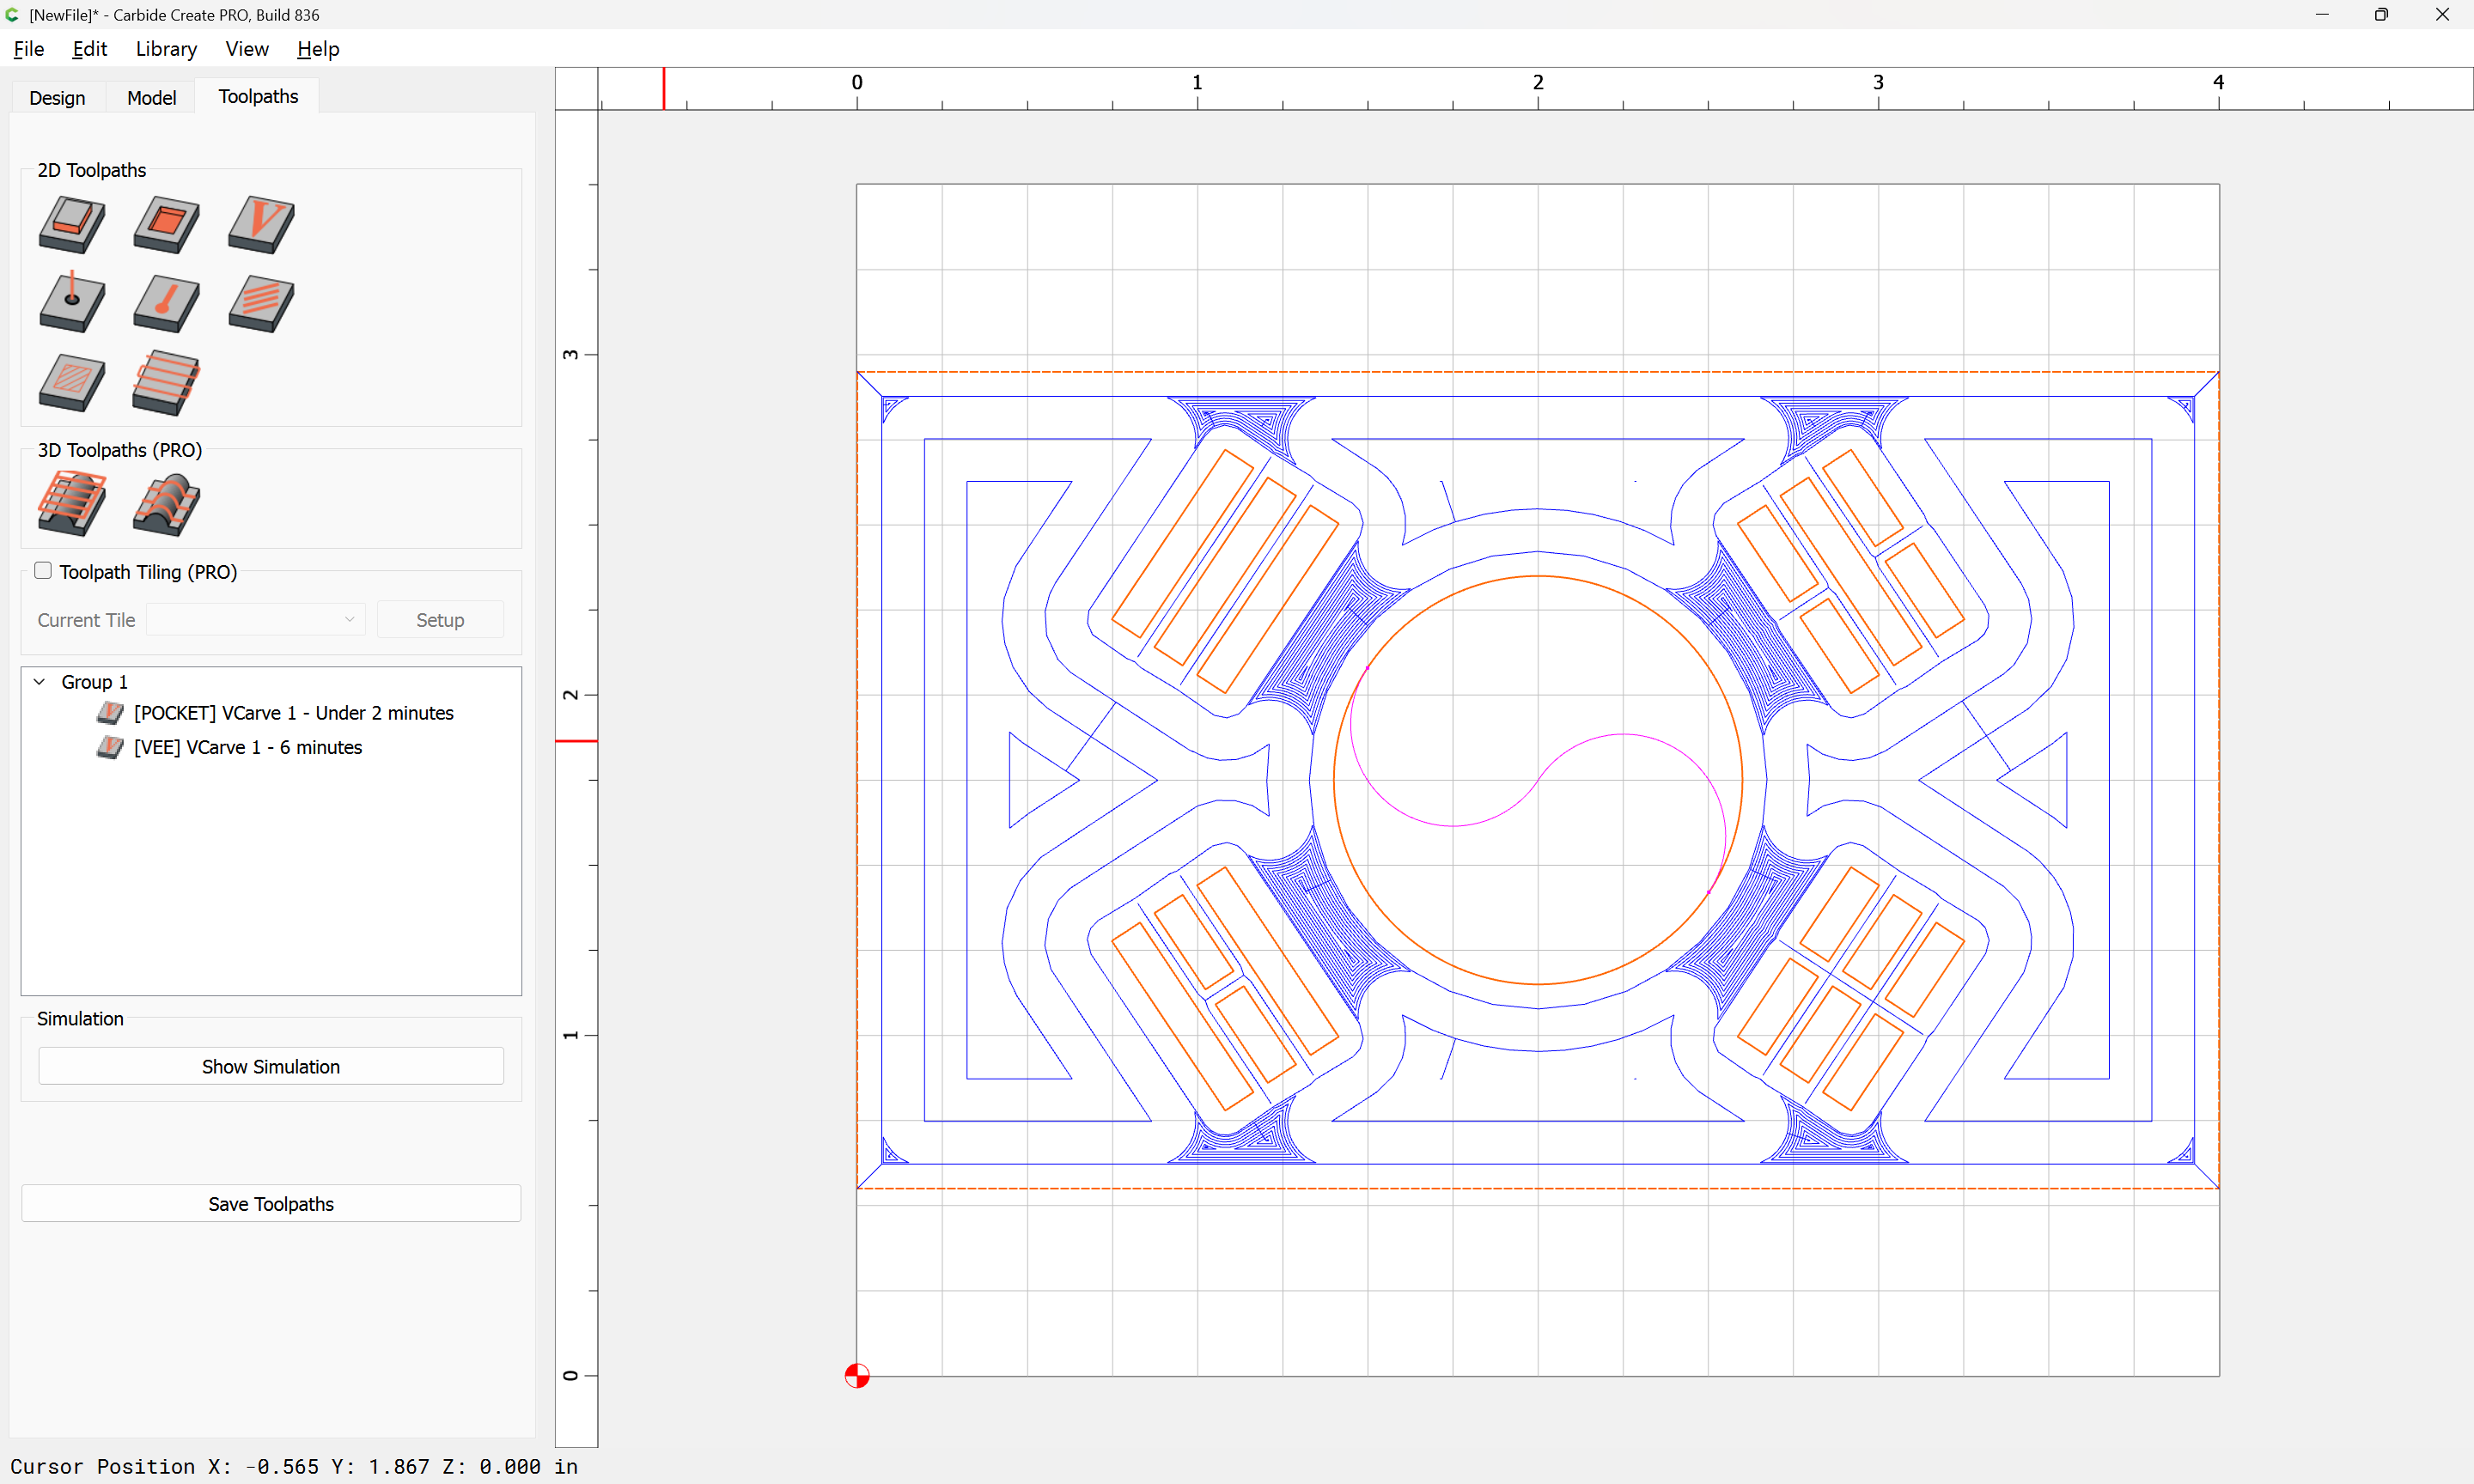
Task: Switch to the Design tab
Action: pyautogui.click(x=57, y=97)
